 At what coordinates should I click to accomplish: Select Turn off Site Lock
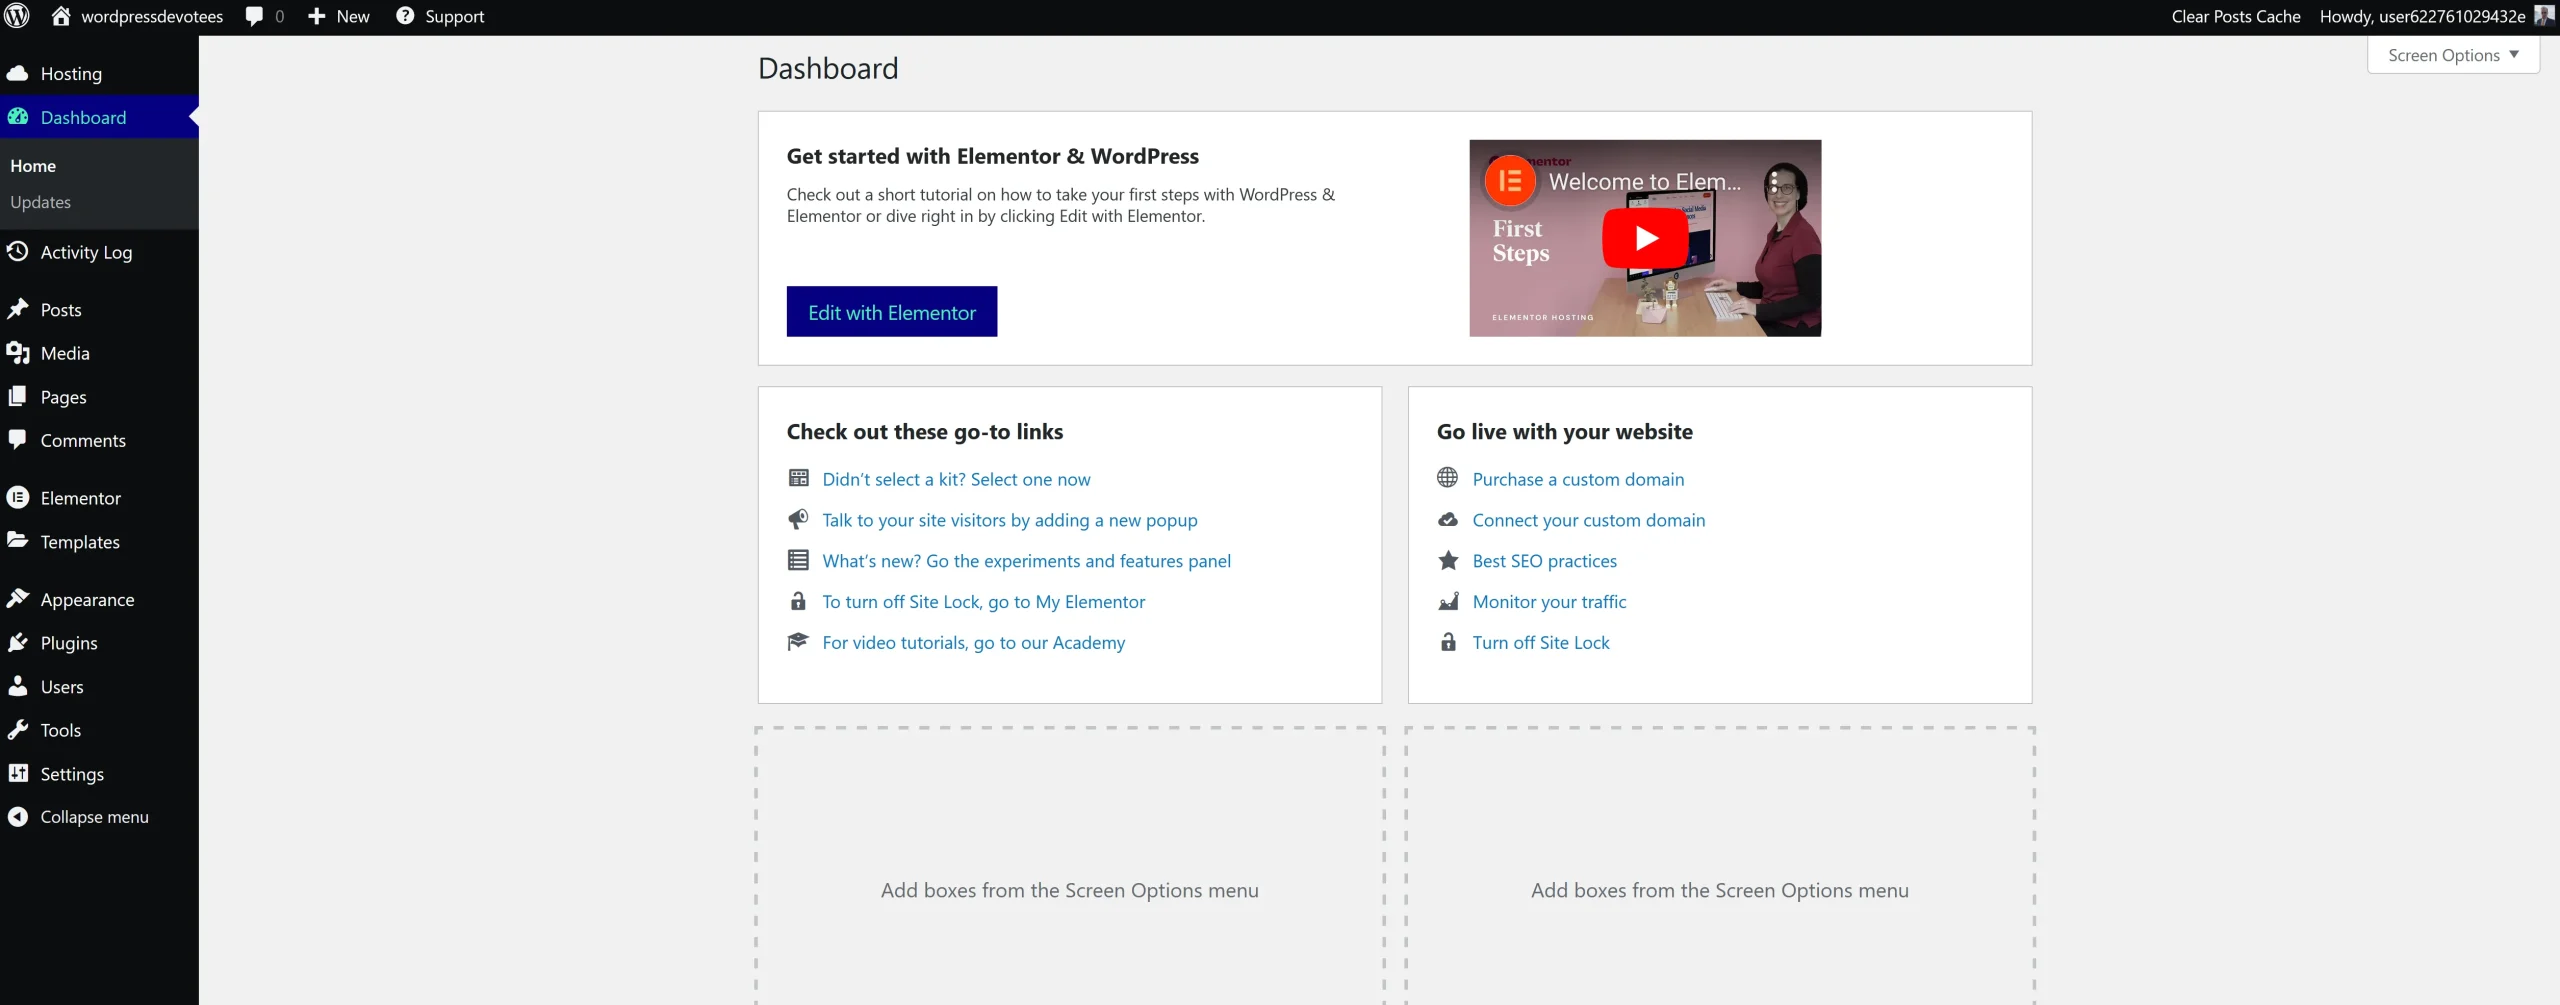(x=1541, y=642)
